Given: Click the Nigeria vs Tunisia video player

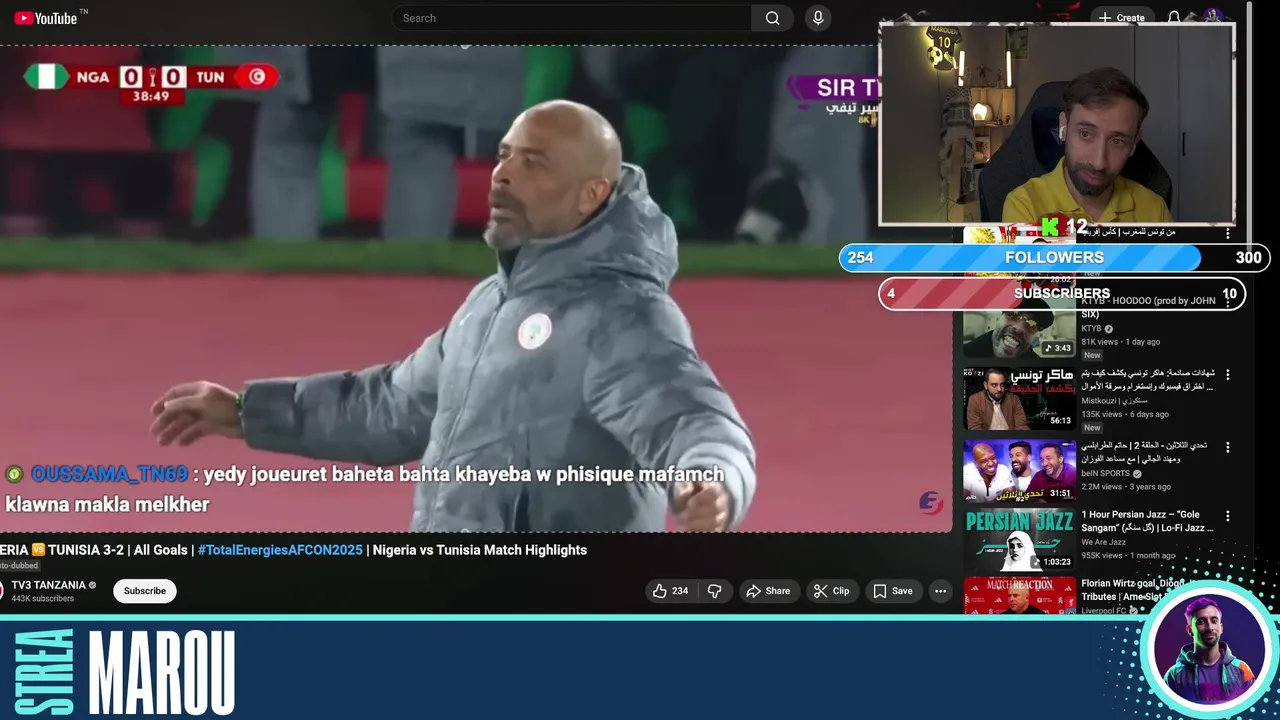Looking at the screenshot, I should point(476,288).
